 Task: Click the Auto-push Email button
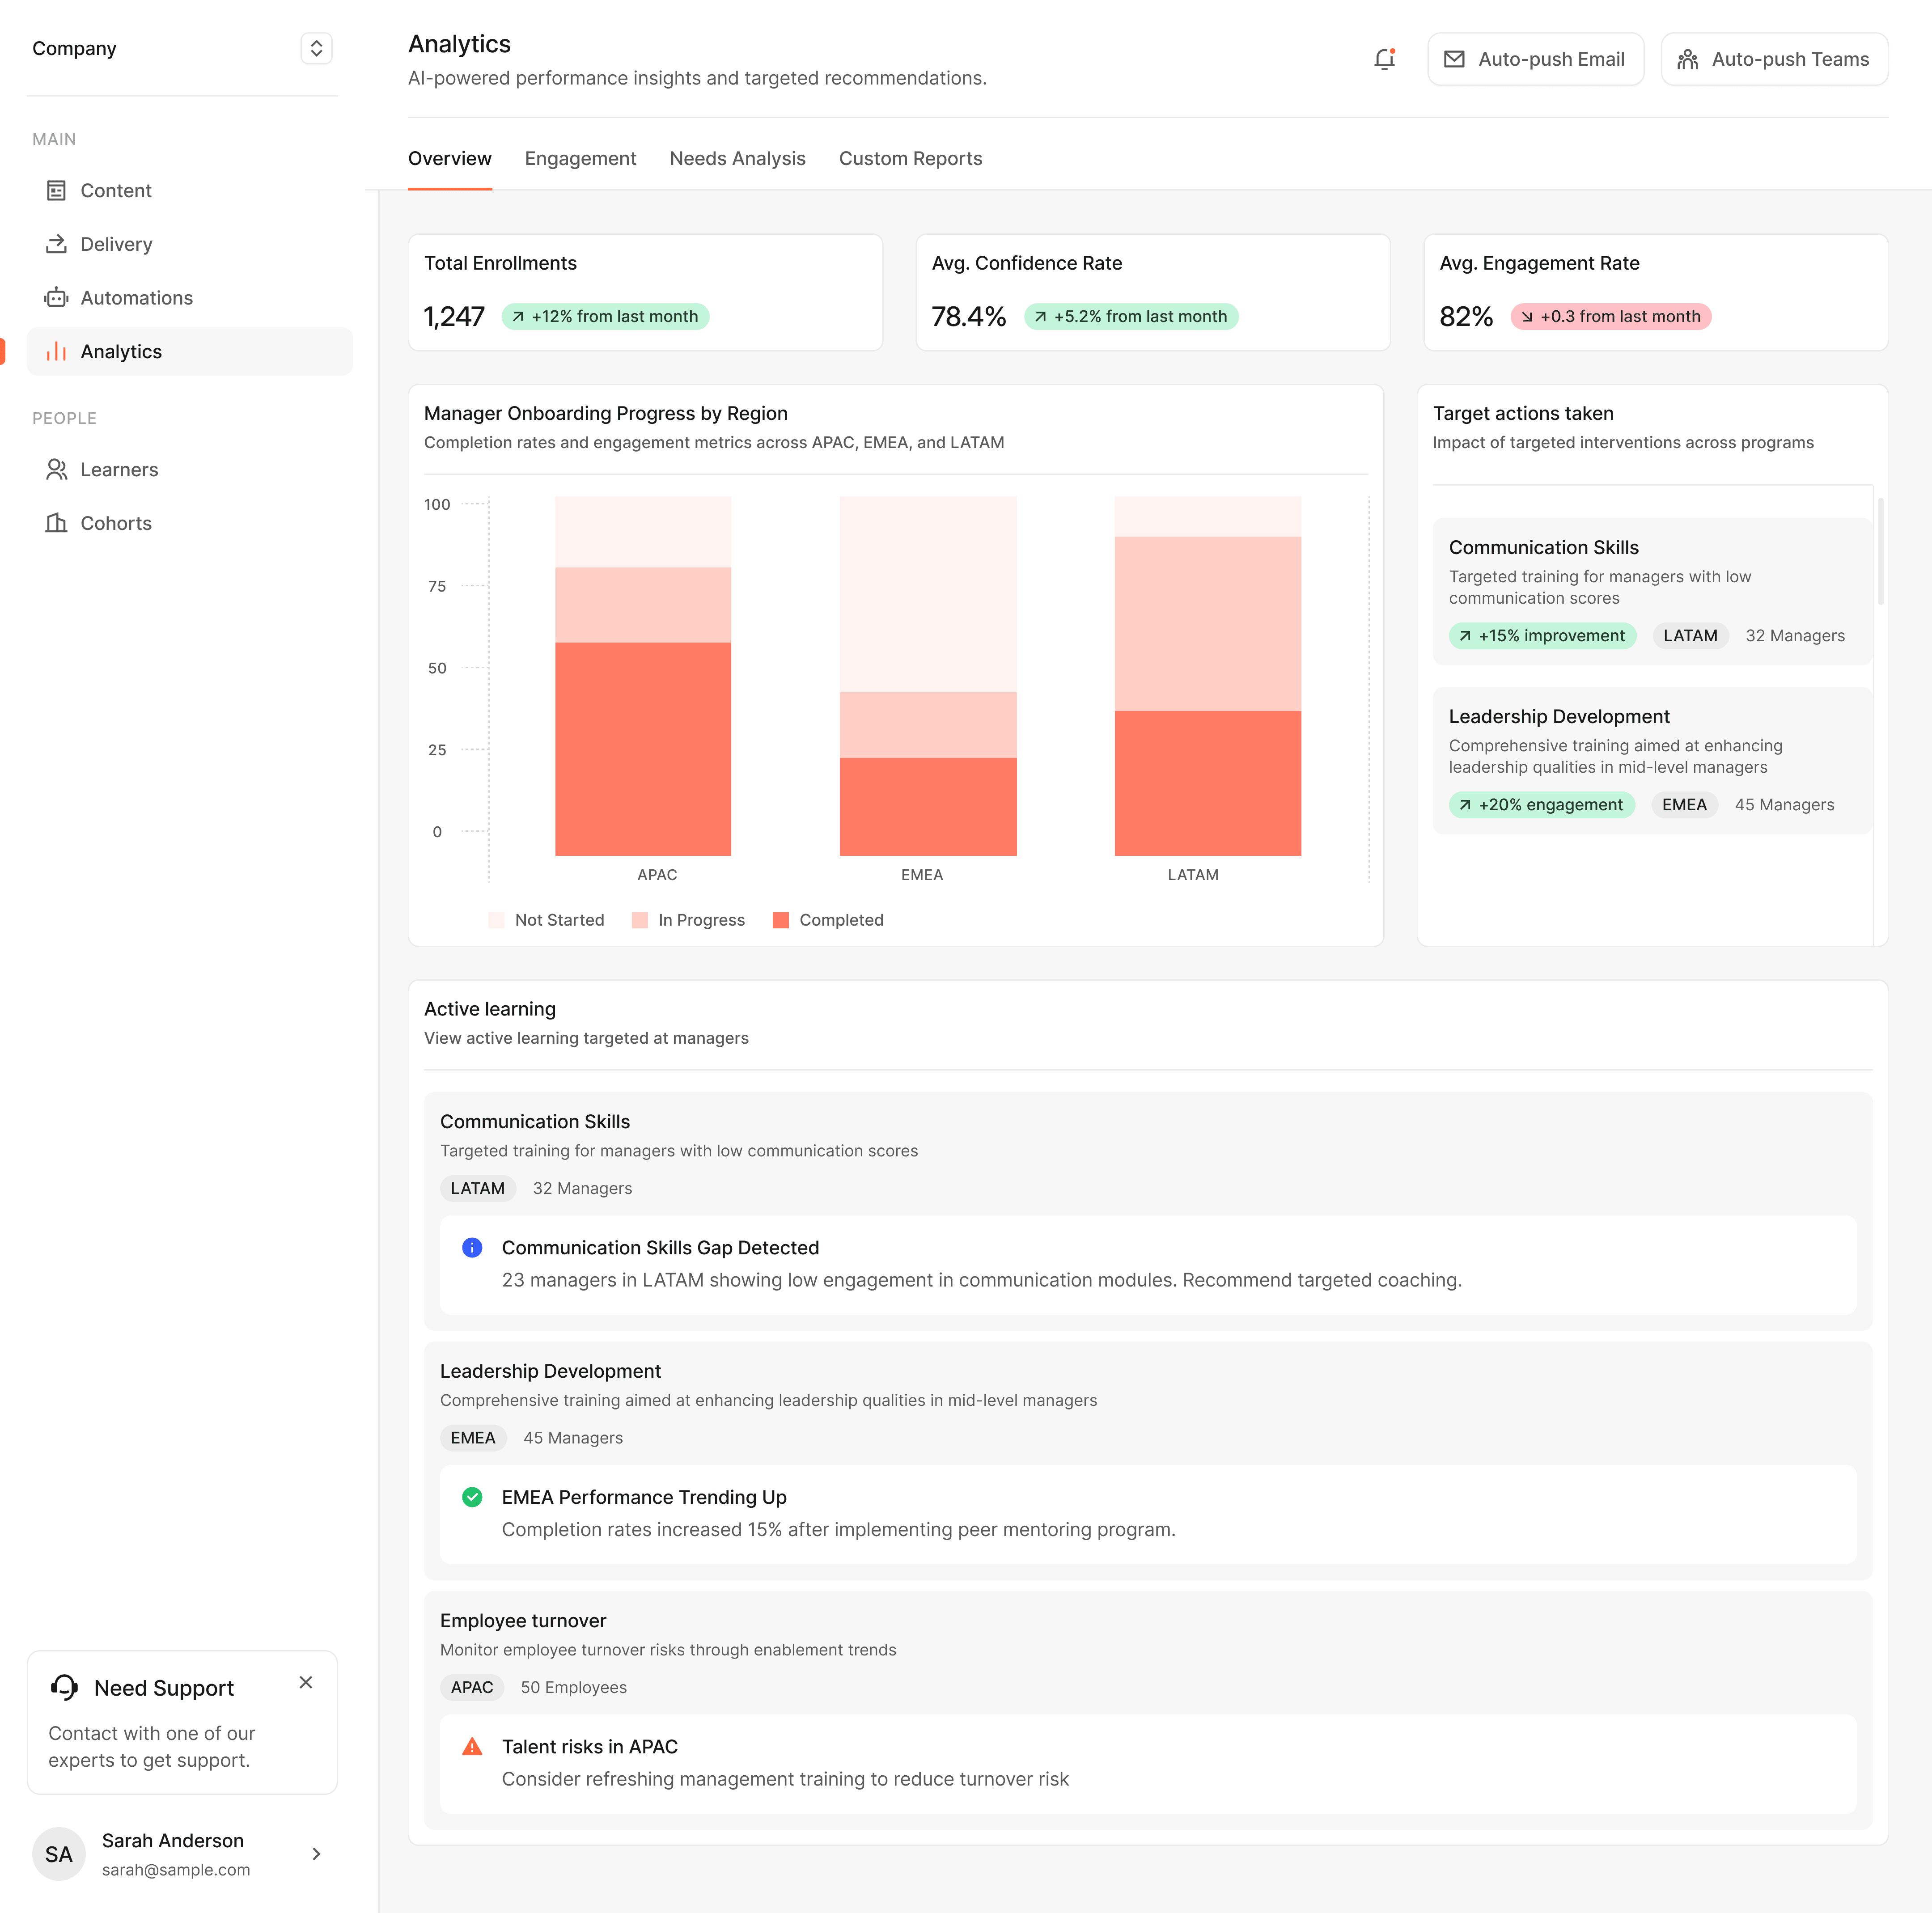[x=1535, y=59]
